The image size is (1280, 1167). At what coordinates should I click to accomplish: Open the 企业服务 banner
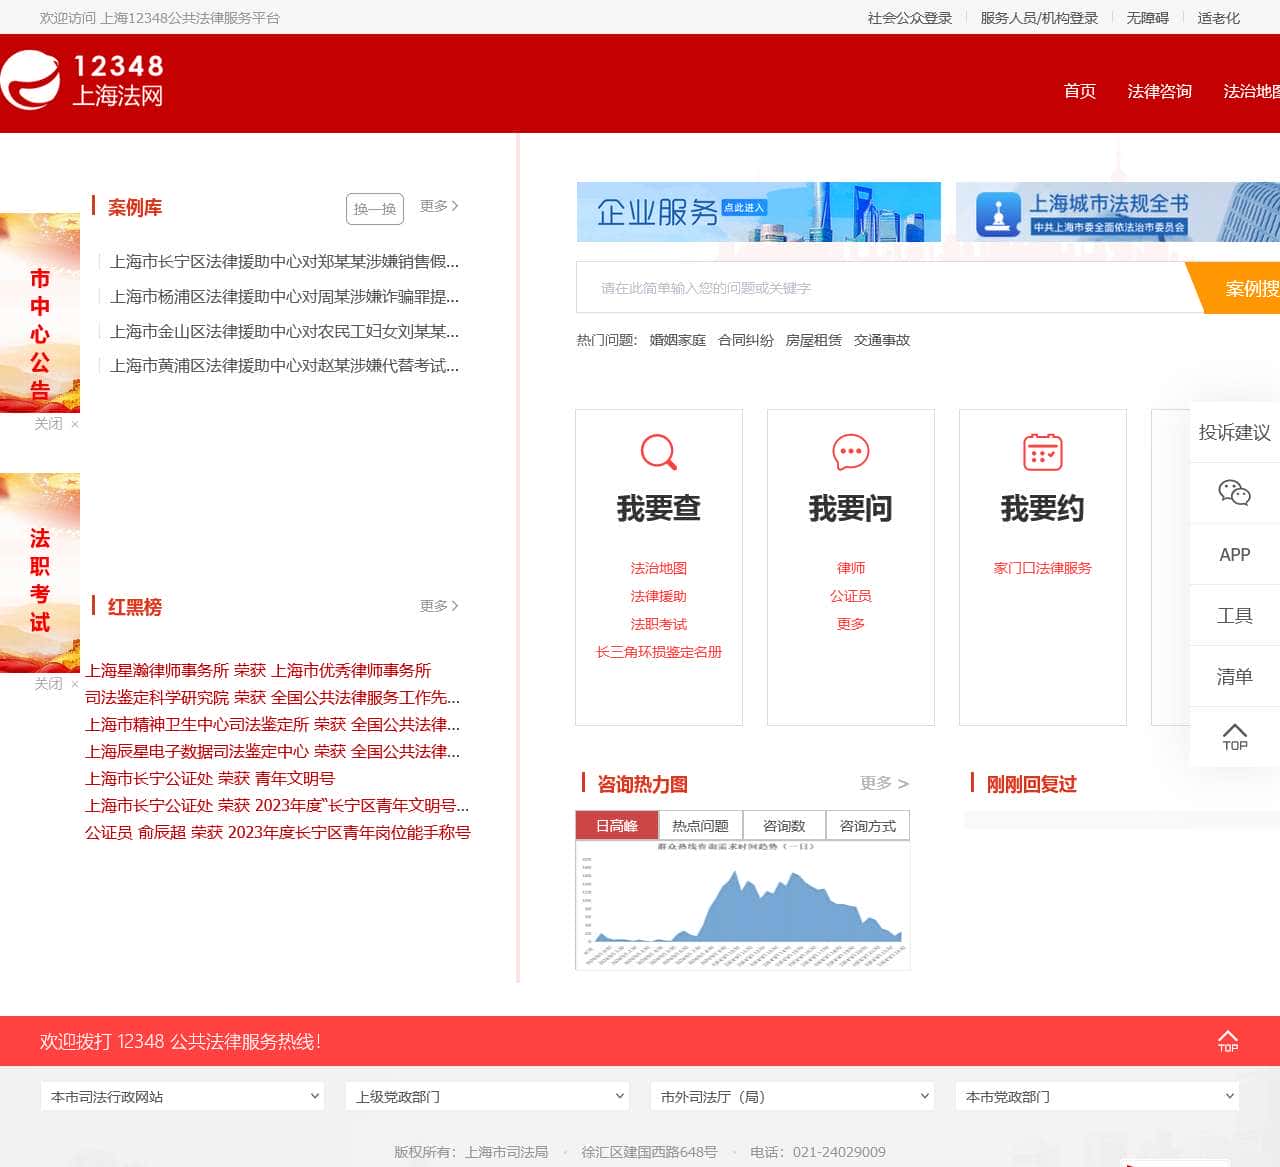click(758, 212)
